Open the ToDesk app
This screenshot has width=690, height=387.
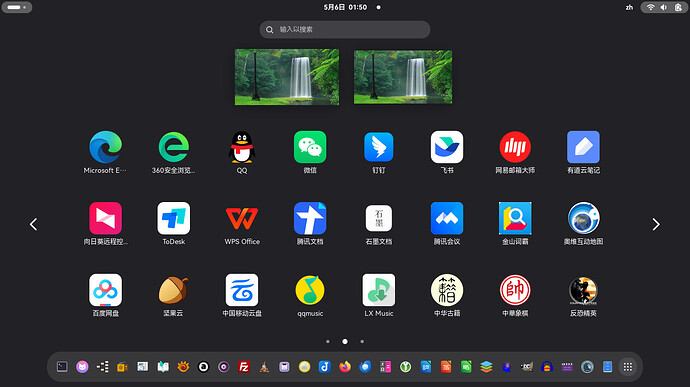tap(173, 218)
